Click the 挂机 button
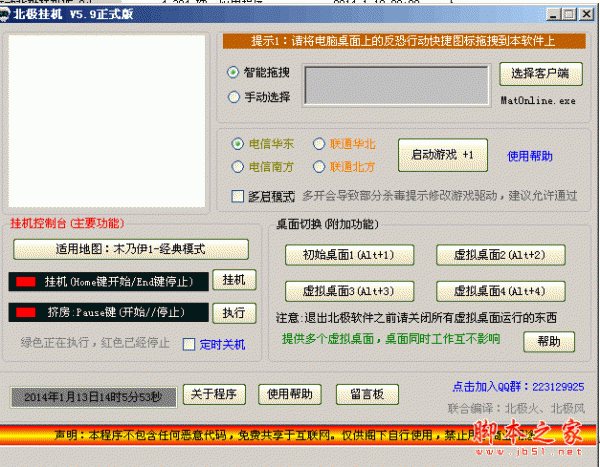 point(234,280)
